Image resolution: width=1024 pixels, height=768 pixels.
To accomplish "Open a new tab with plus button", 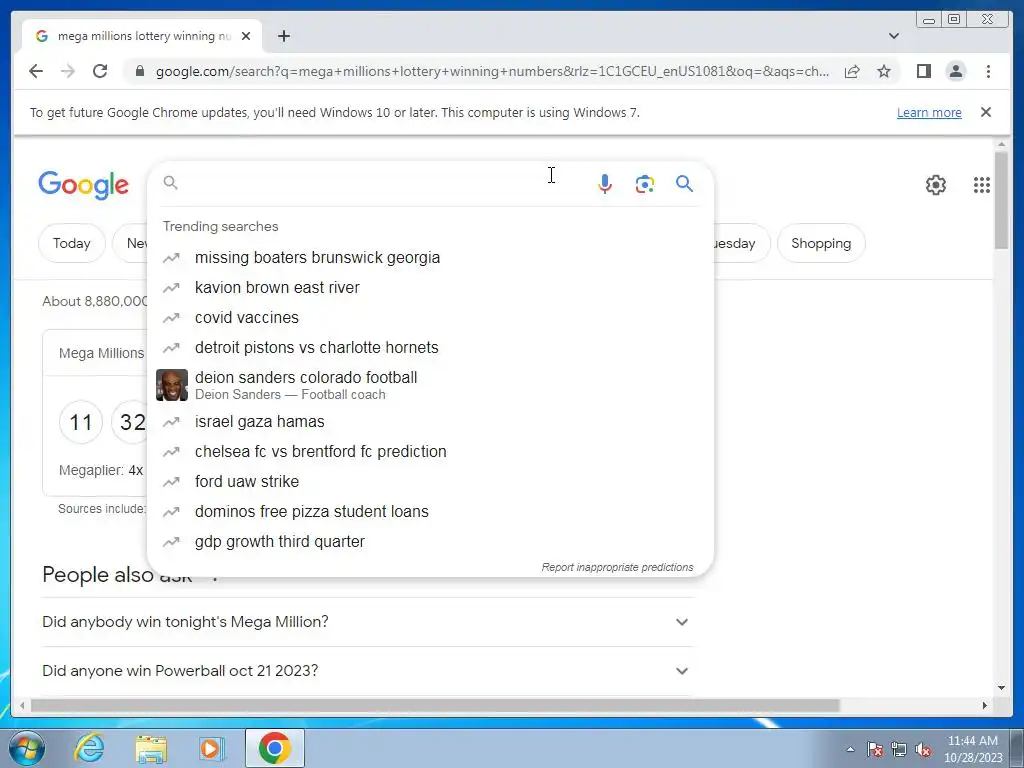I will (283, 36).
